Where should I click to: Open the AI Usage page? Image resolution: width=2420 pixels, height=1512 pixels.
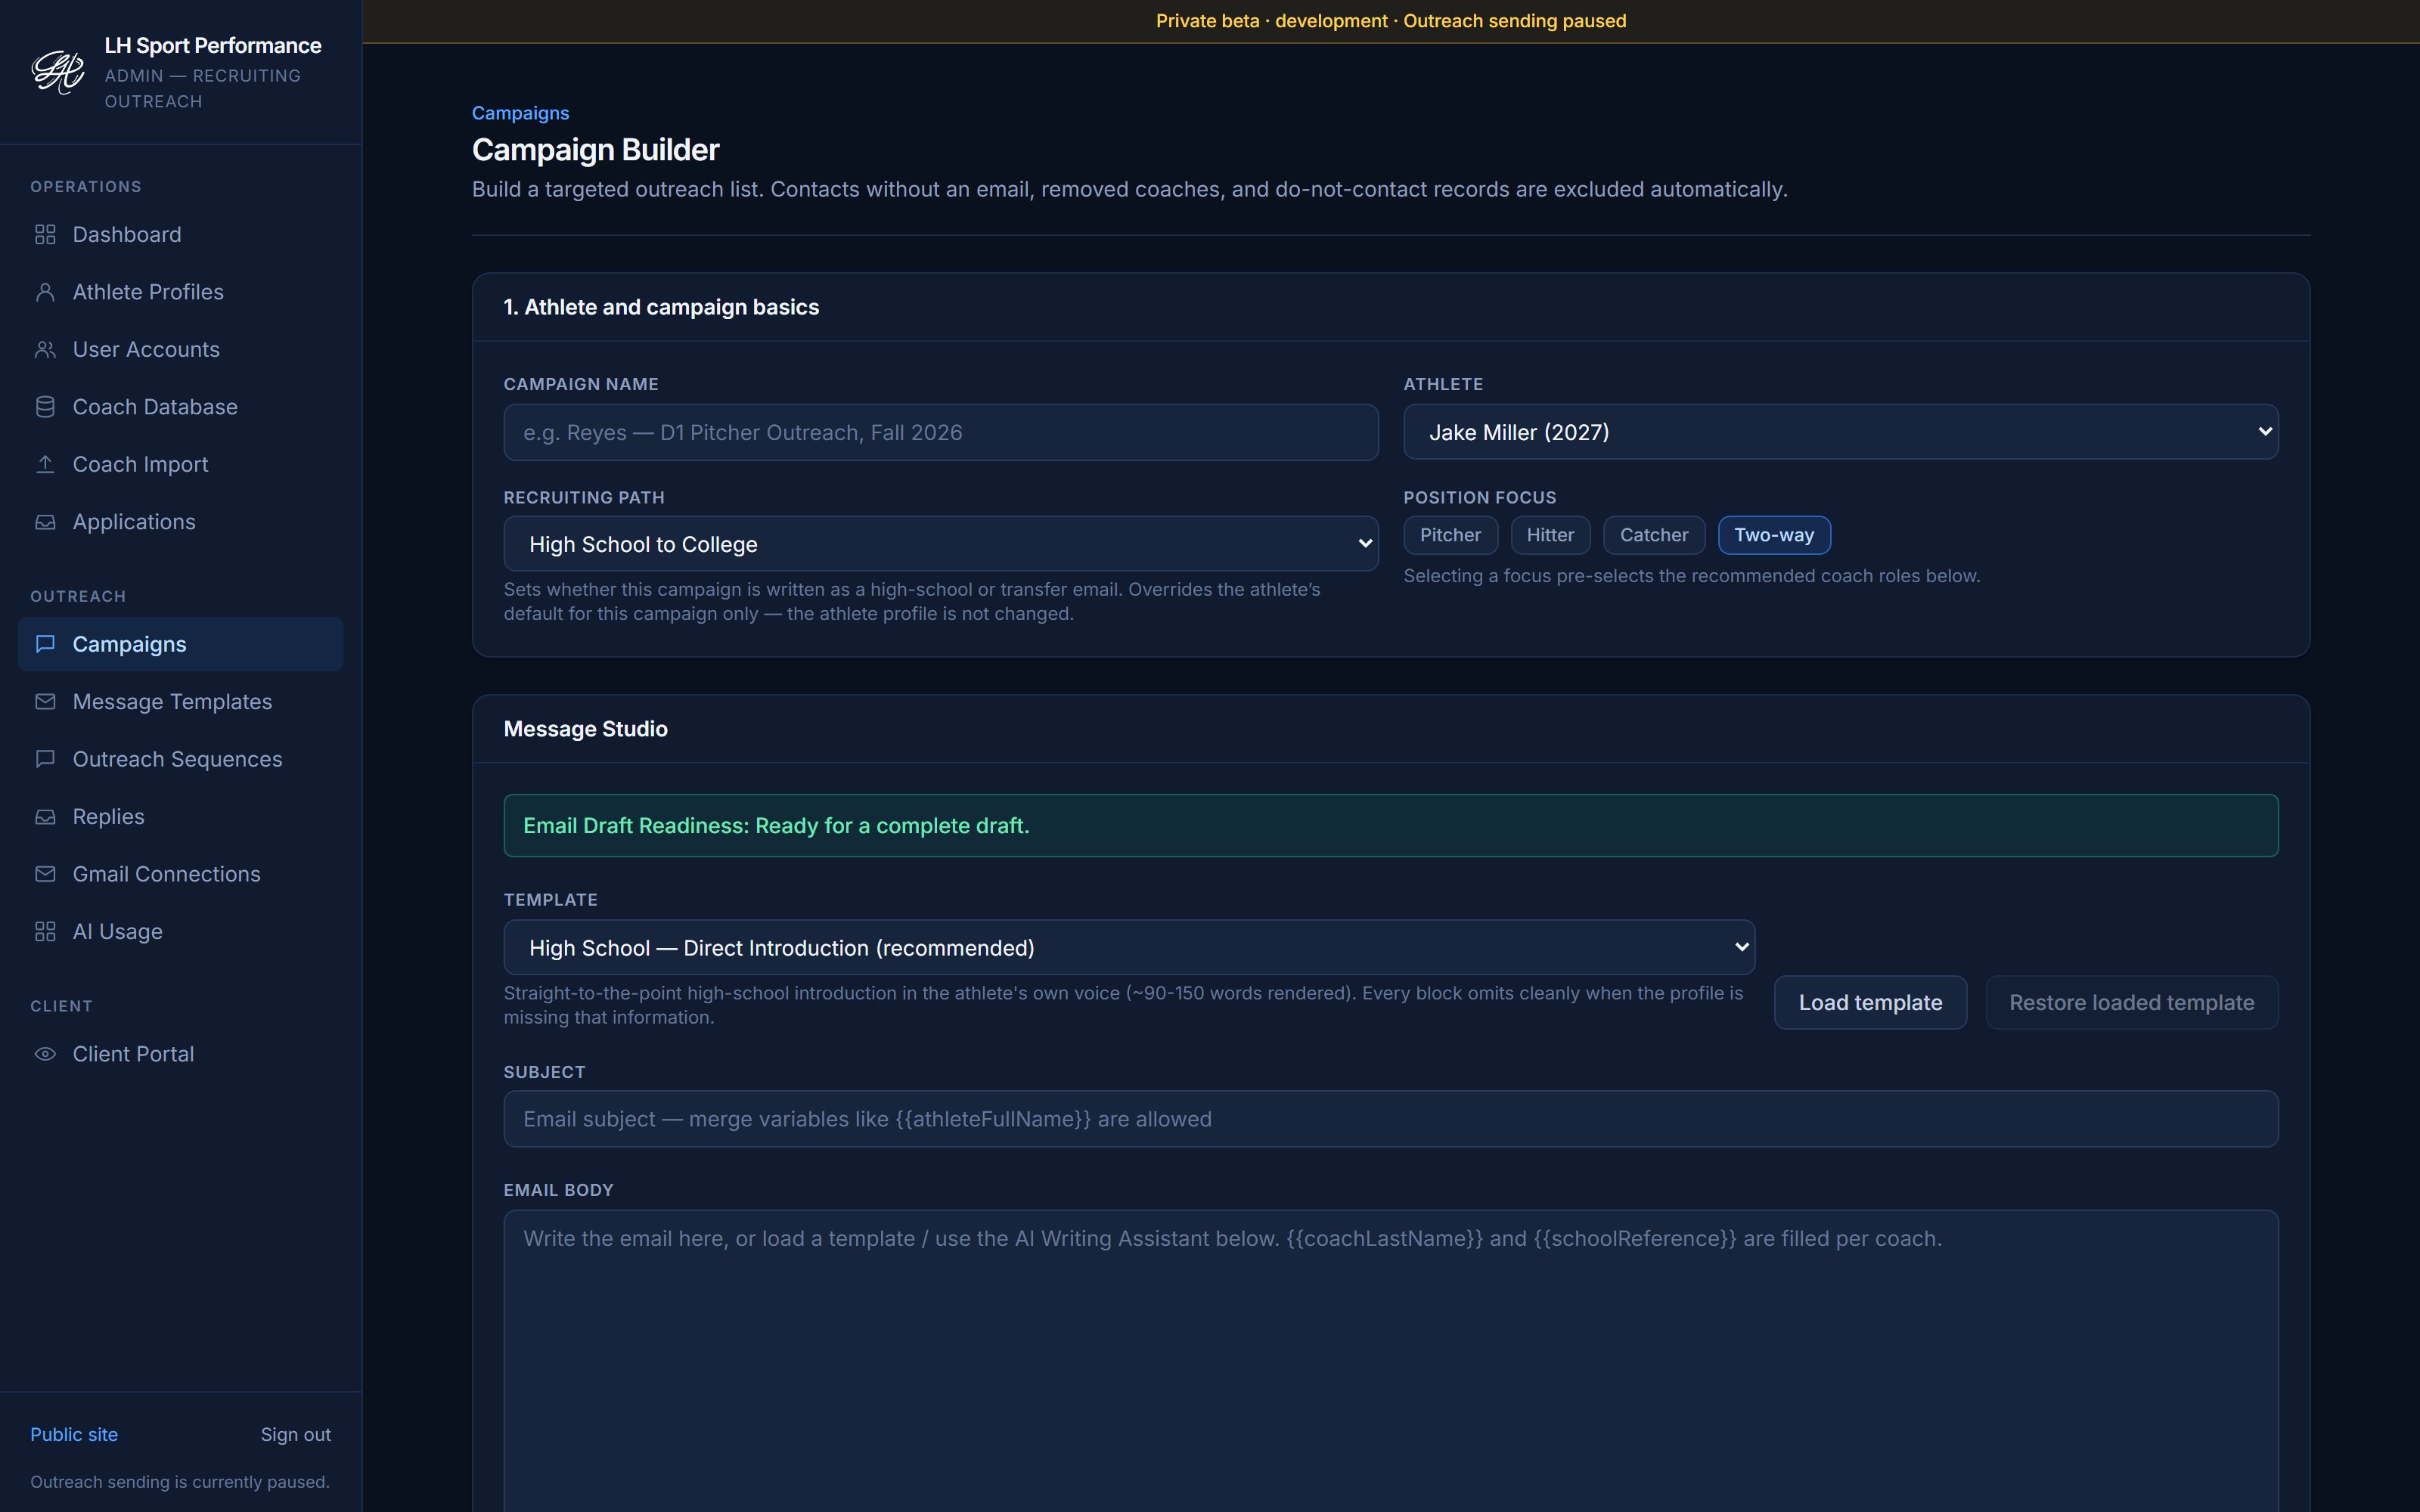tap(180, 932)
